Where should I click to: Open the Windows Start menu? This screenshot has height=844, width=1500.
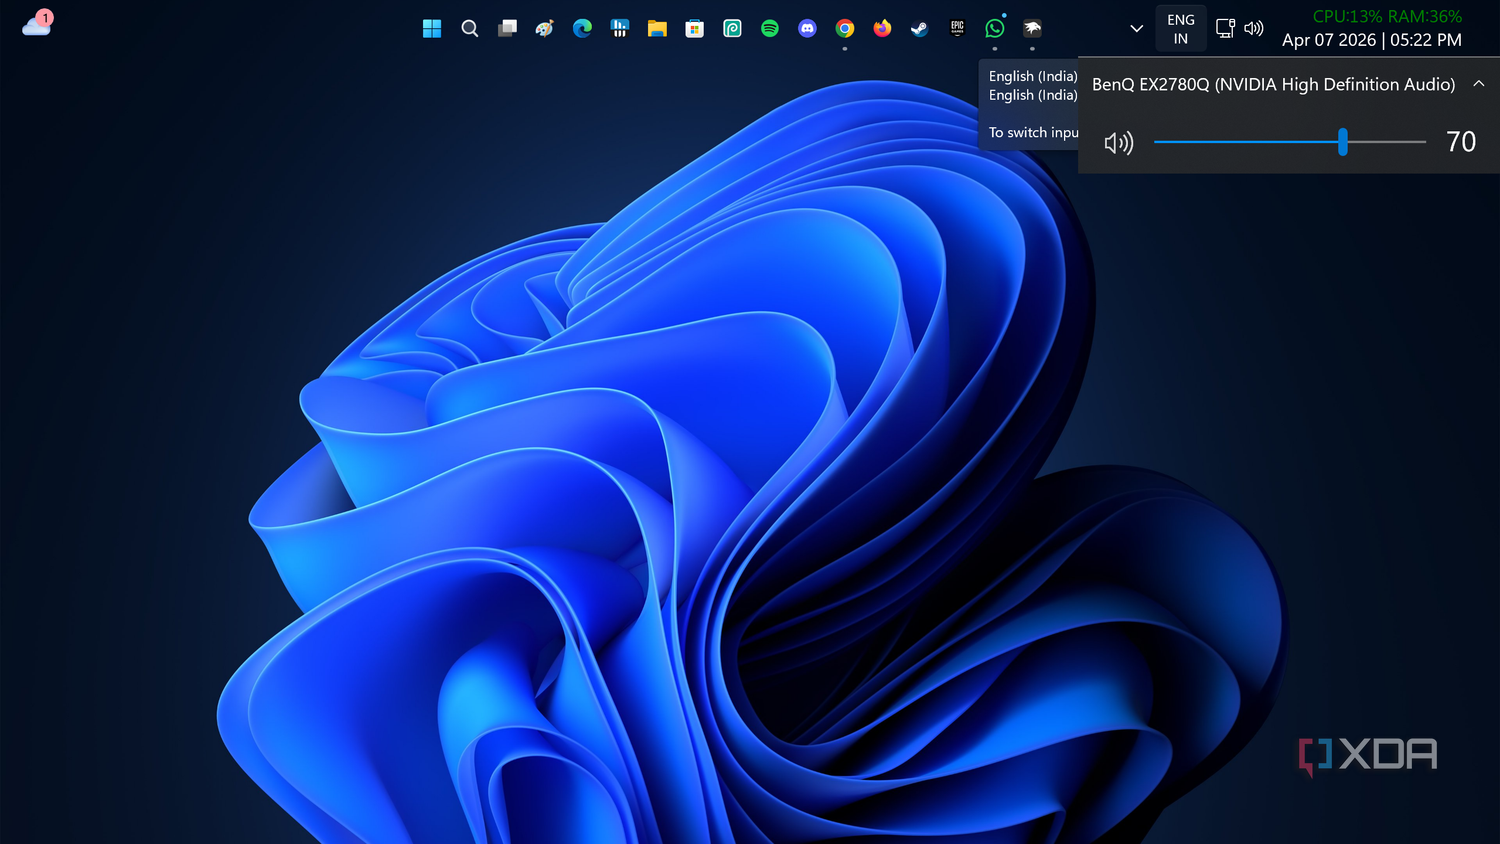pos(432,28)
